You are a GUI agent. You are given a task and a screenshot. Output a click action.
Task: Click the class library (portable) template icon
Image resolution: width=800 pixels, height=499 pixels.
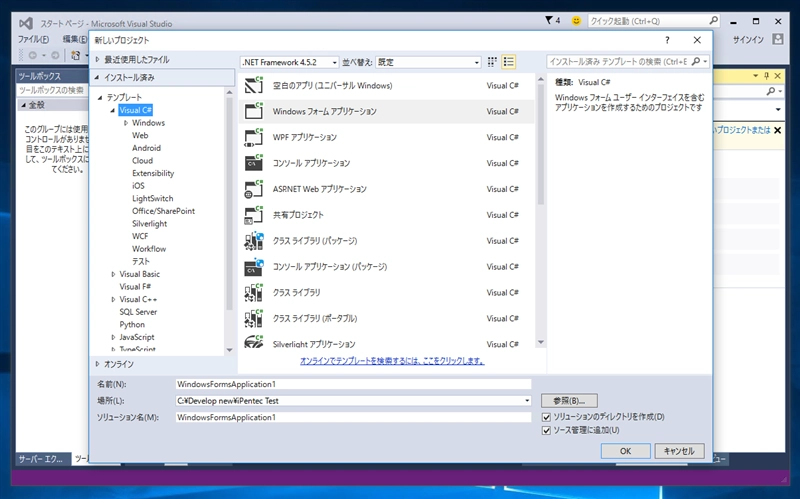tap(254, 318)
